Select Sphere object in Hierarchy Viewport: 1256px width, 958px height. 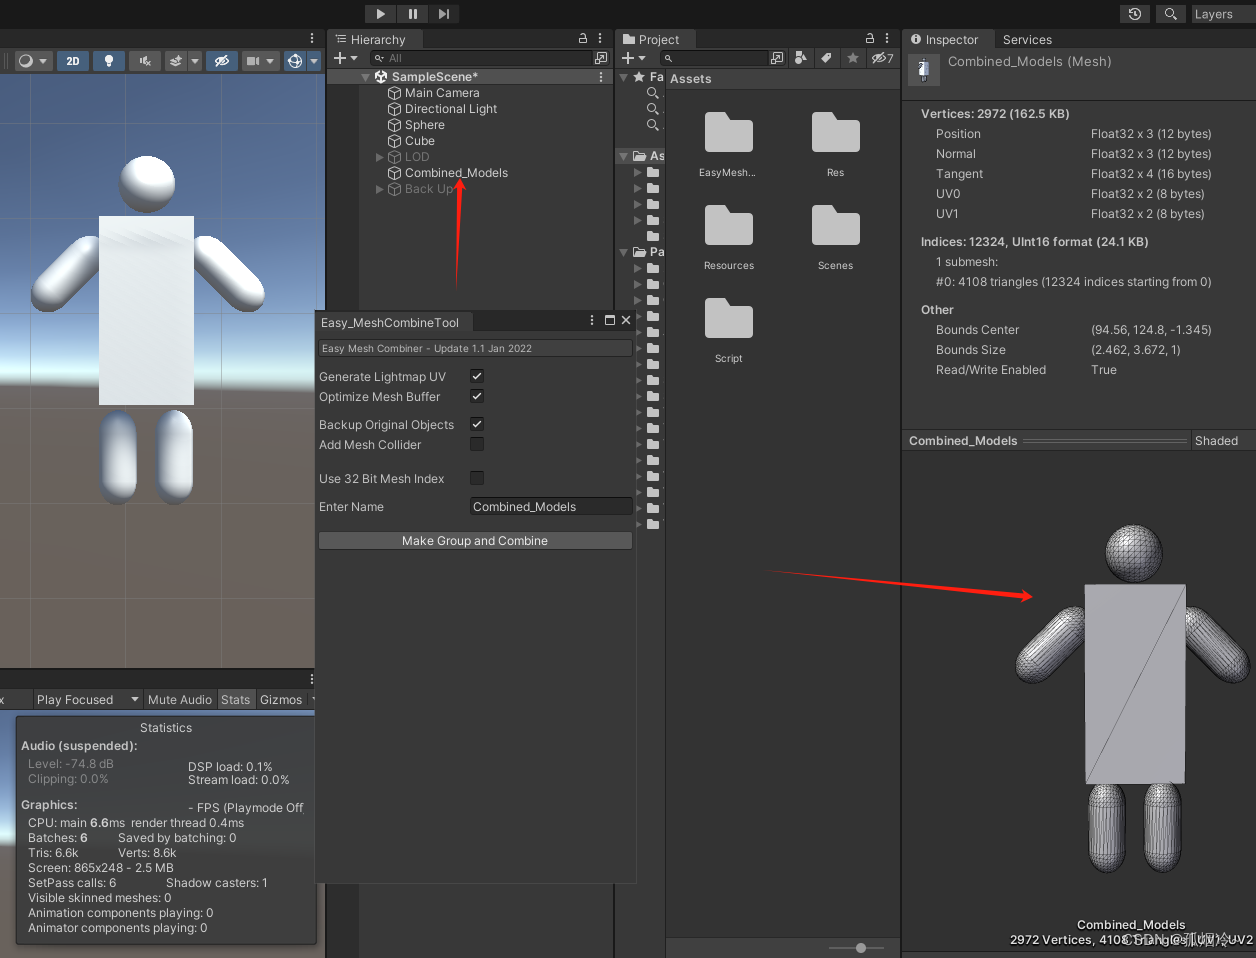coord(425,125)
